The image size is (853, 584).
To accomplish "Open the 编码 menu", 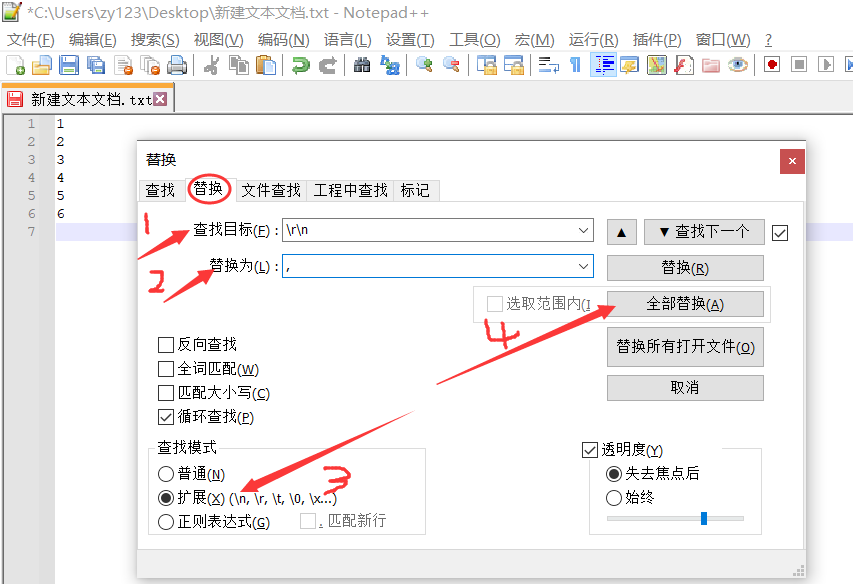I will [283, 40].
